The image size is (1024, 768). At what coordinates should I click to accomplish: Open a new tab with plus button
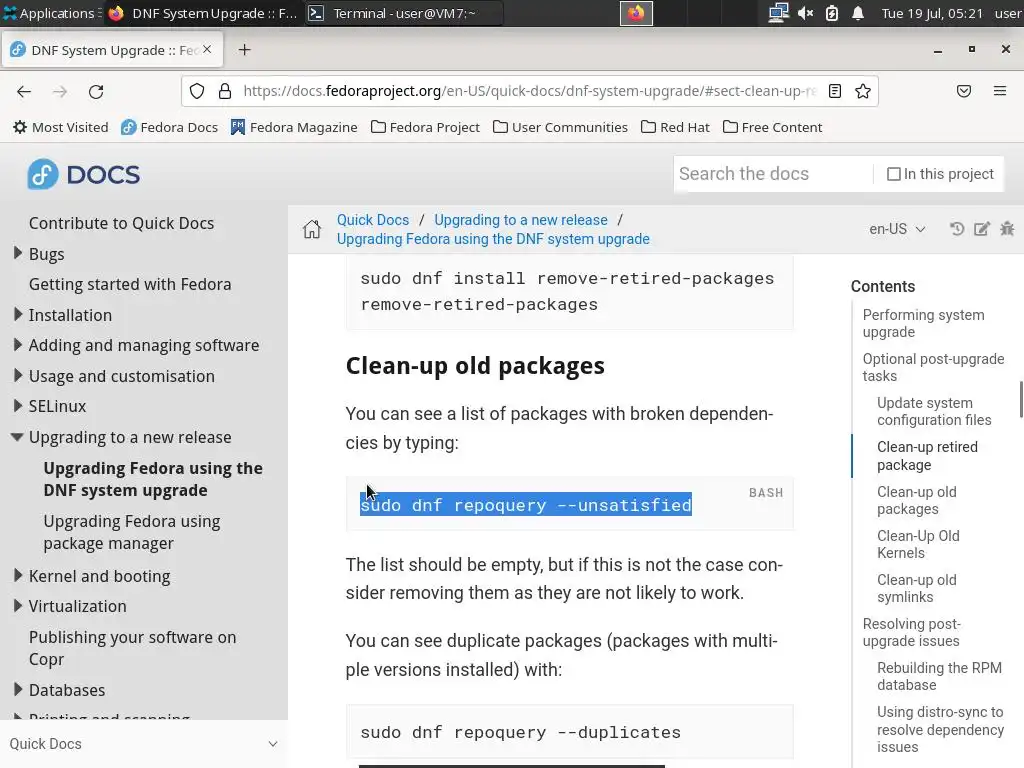pos(244,50)
